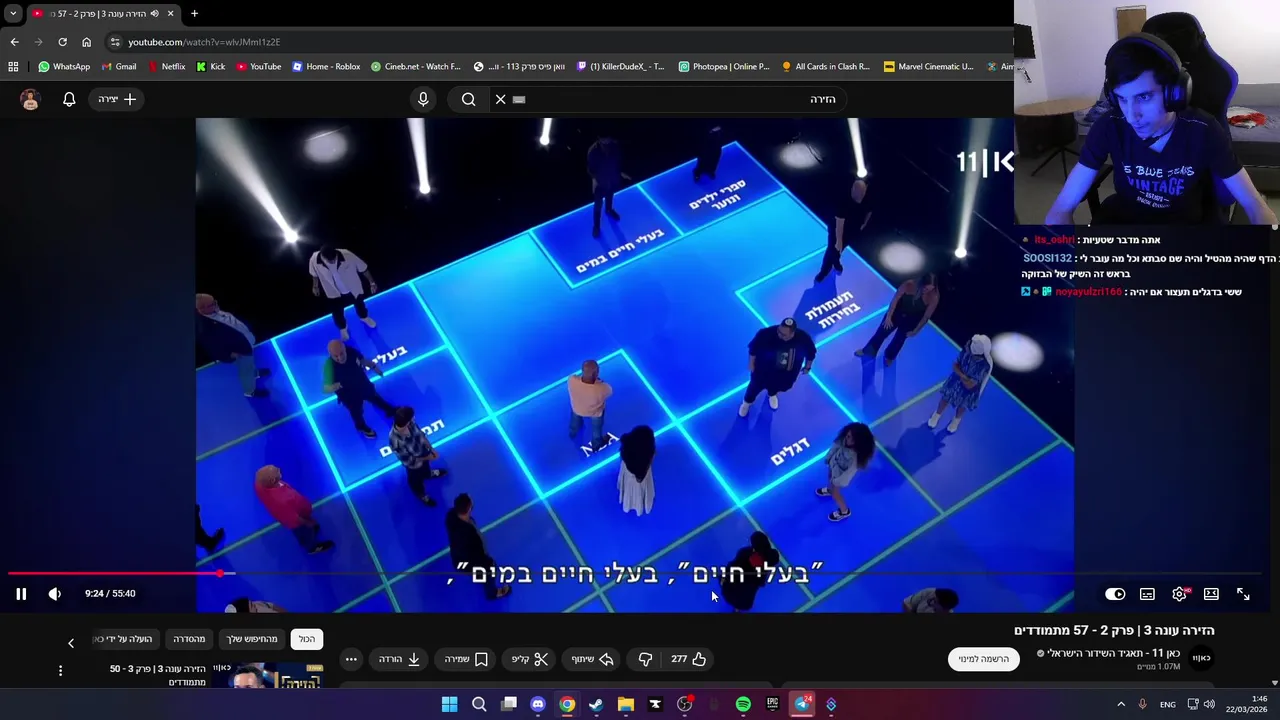Open the Windows Start menu
This screenshot has width=1280, height=720.
click(450, 704)
